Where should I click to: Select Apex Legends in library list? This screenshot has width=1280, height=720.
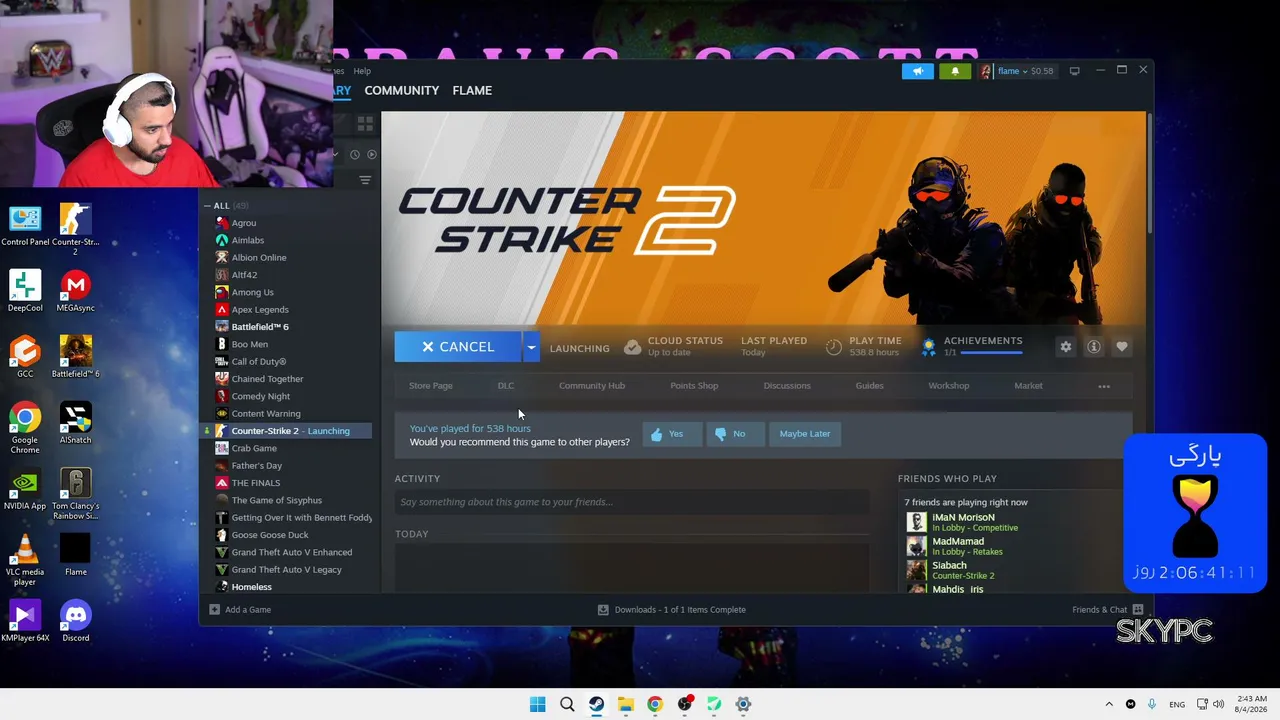coord(260,310)
